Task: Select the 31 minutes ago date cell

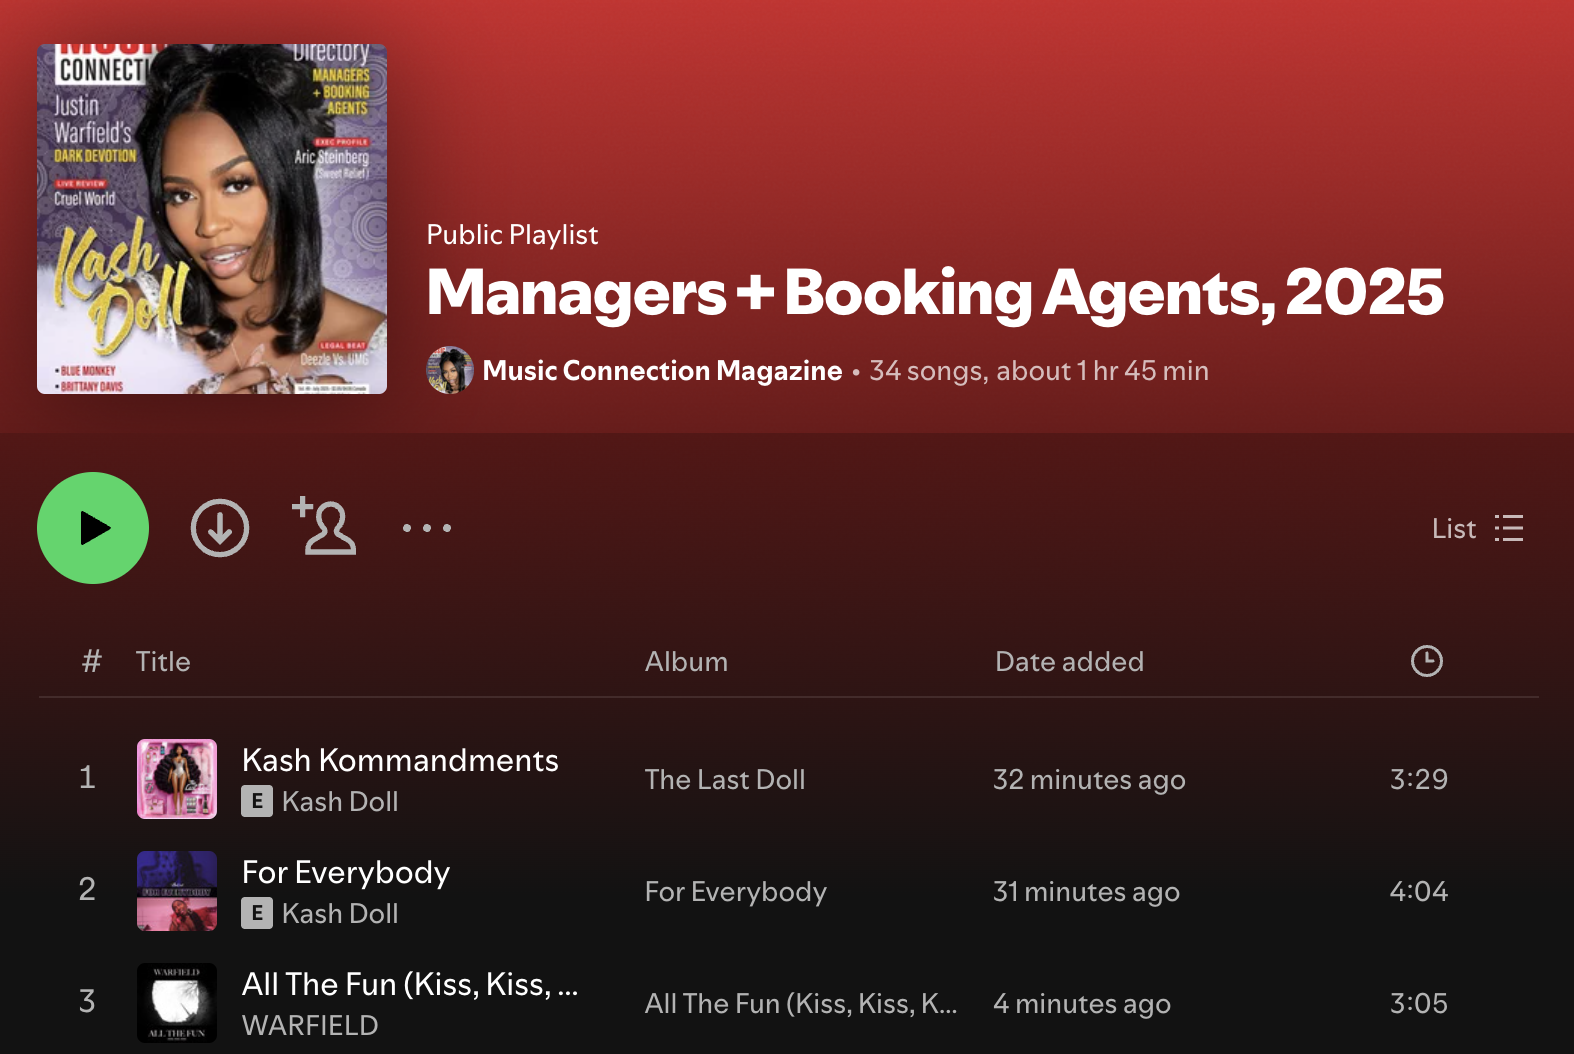Action: coord(1086,891)
